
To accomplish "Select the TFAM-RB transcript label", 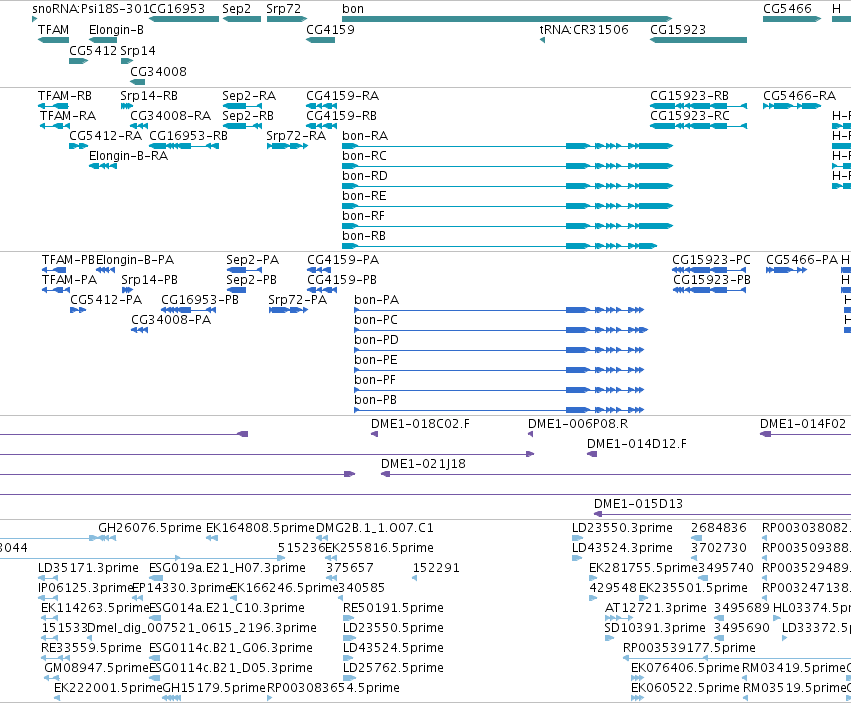I will (x=65, y=96).
